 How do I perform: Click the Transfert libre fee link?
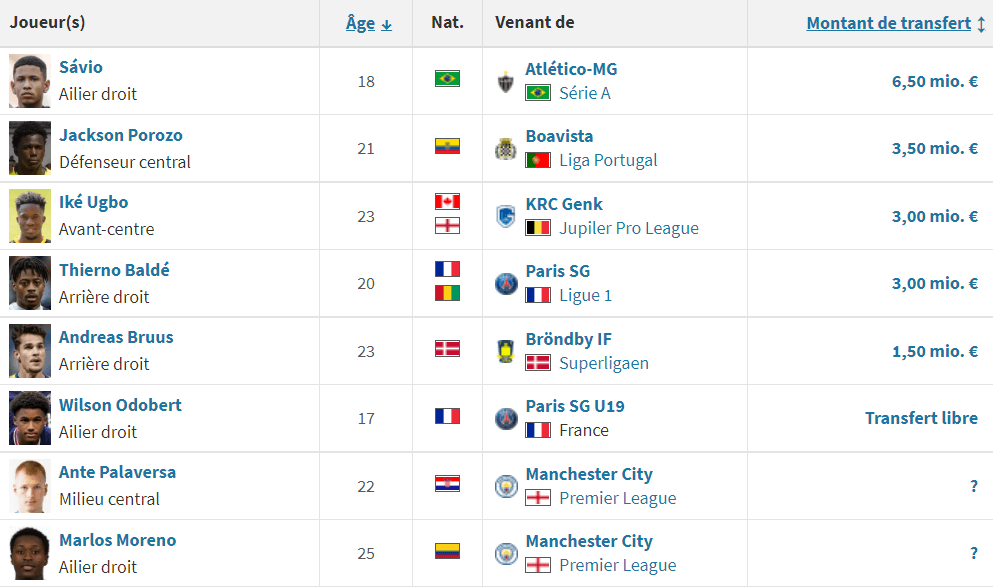point(921,418)
